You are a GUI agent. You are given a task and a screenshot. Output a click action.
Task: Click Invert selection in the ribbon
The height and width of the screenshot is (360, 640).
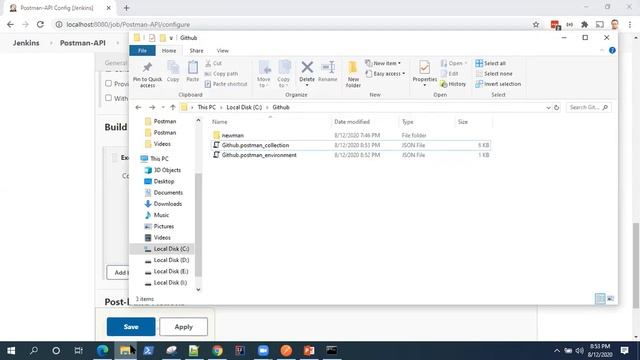pos(498,84)
